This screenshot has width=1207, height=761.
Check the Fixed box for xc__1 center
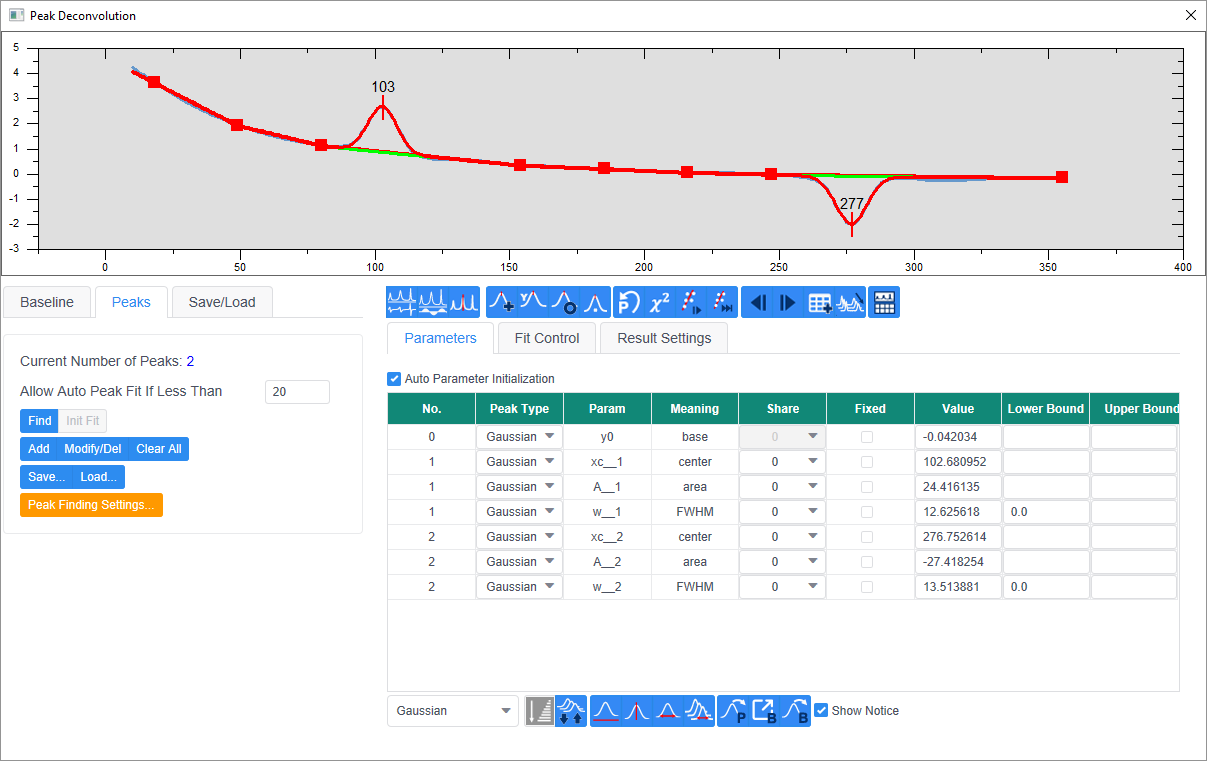pyautogui.click(x=867, y=462)
